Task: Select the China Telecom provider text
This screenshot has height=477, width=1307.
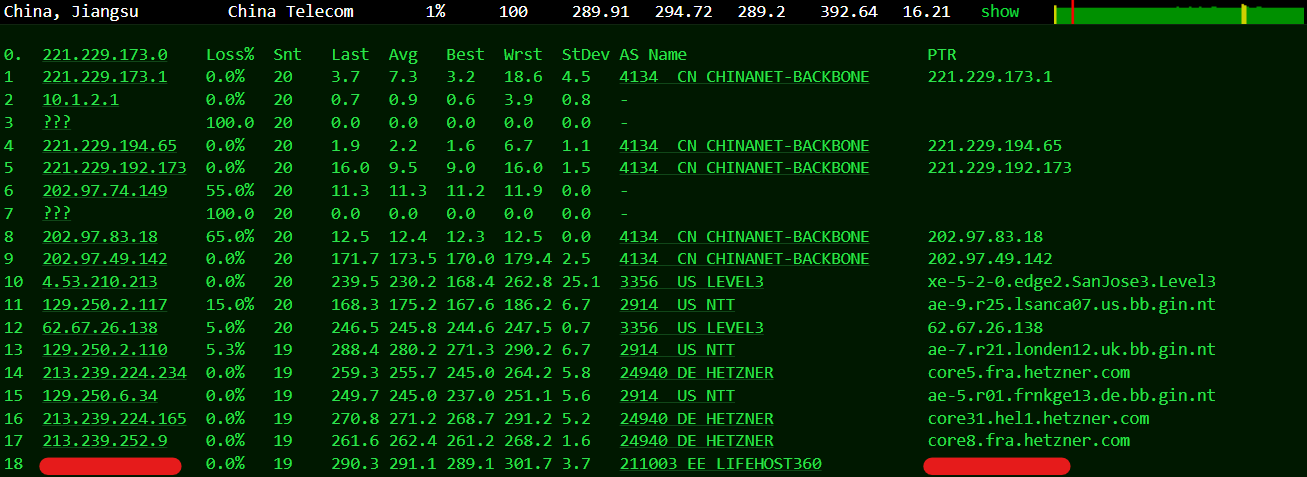Action: (290, 12)
